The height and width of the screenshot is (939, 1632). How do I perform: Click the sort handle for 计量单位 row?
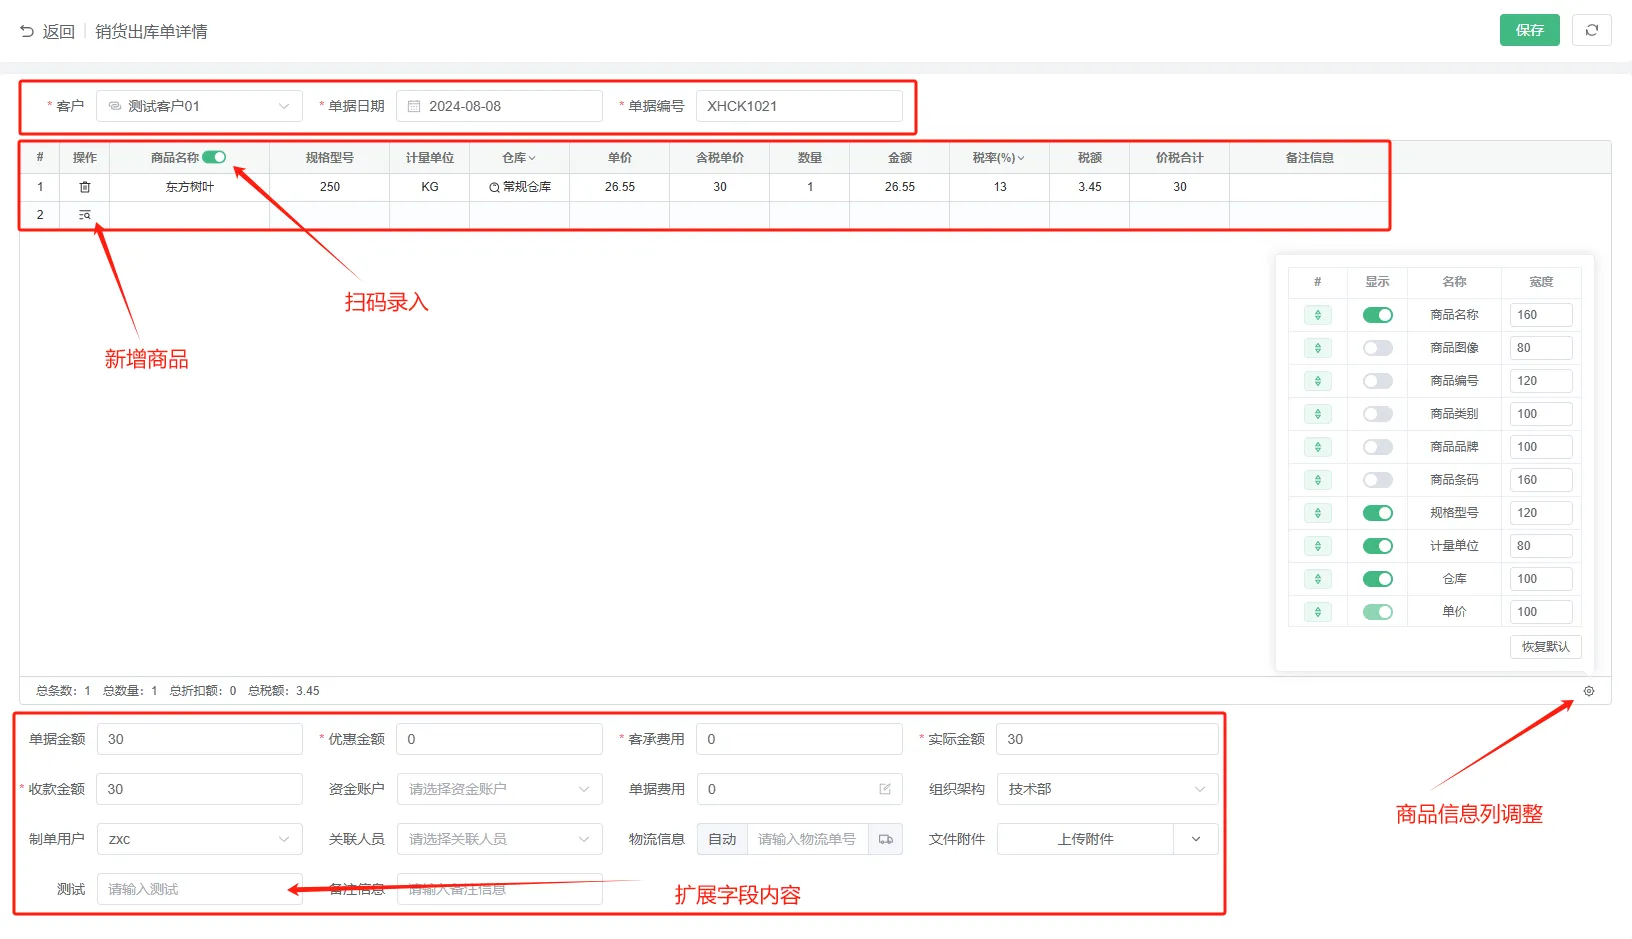click(x=1318, y=546)
